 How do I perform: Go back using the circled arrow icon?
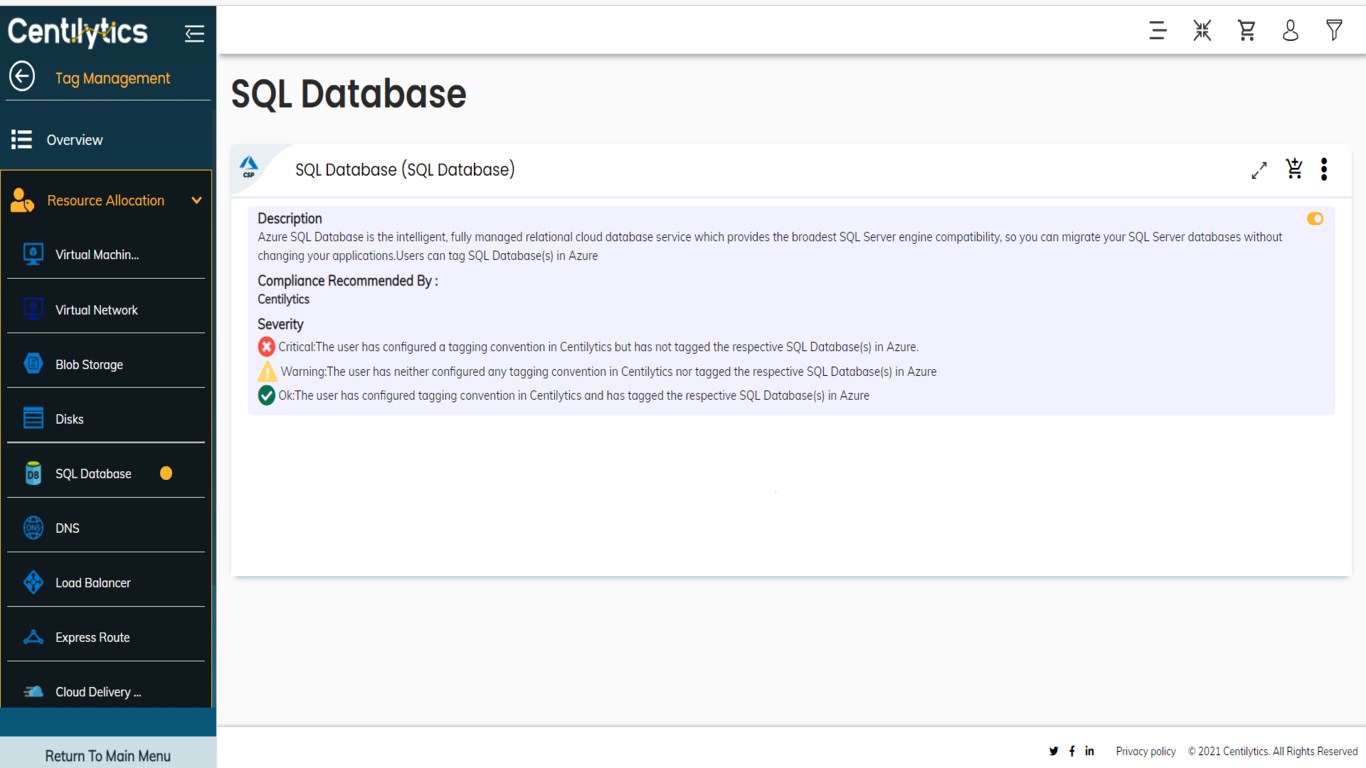pos(22,76)
